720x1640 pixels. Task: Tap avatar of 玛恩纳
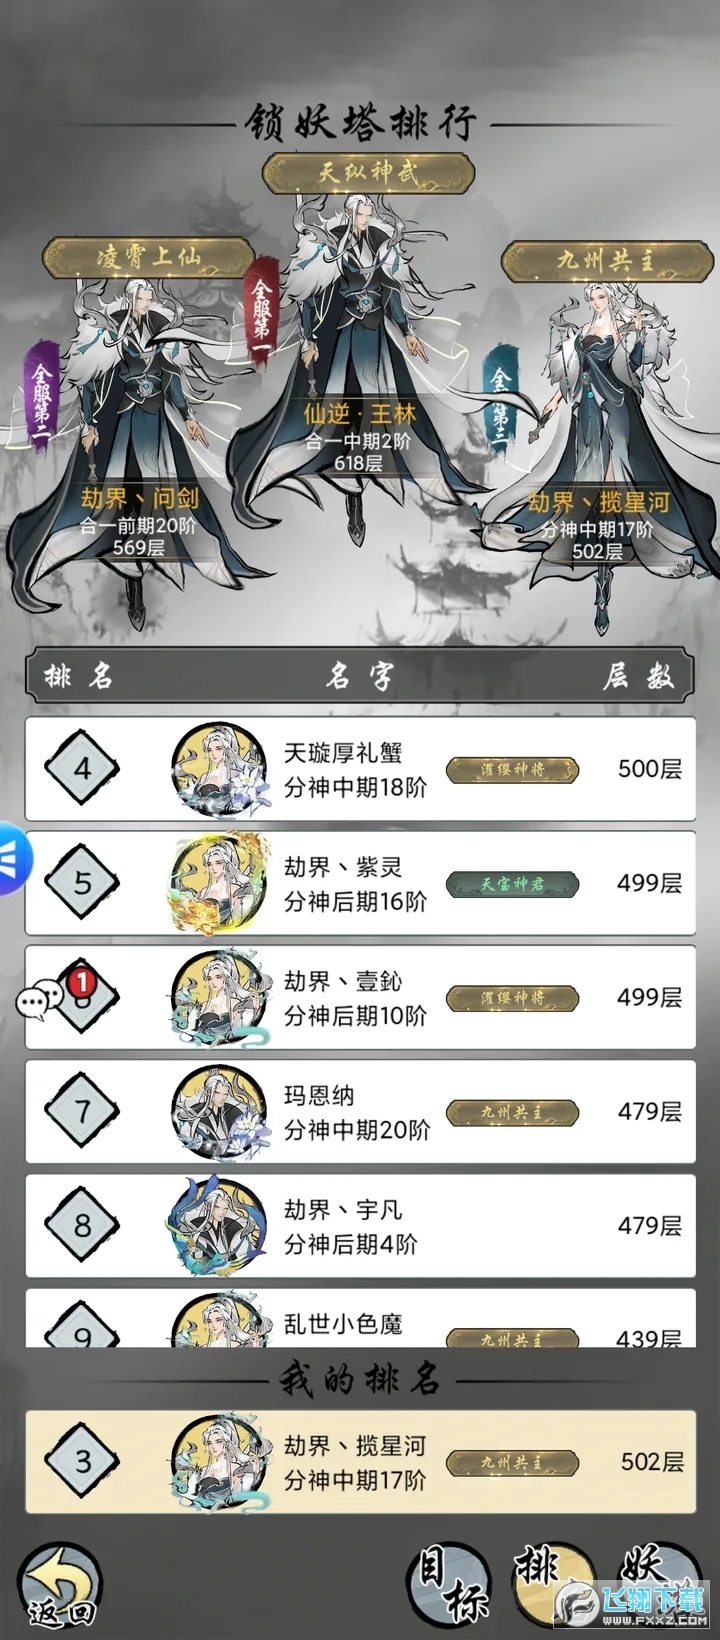click(x=219, y=1111)
